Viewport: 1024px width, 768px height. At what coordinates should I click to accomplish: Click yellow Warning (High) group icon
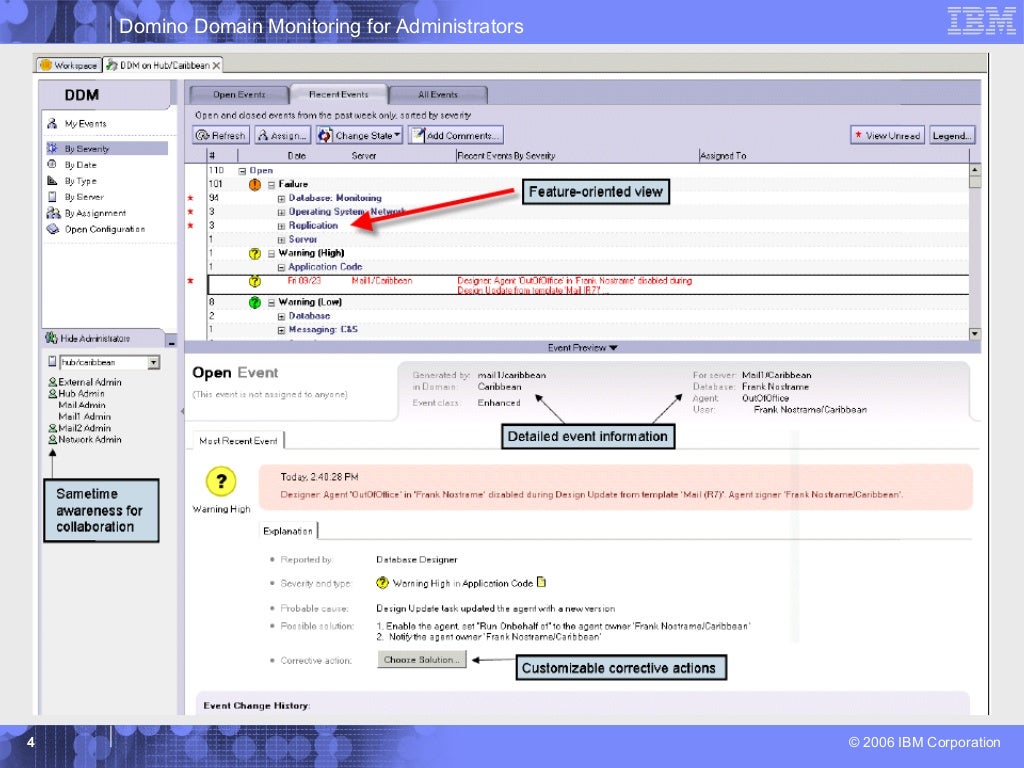click(x=255, y=254)
